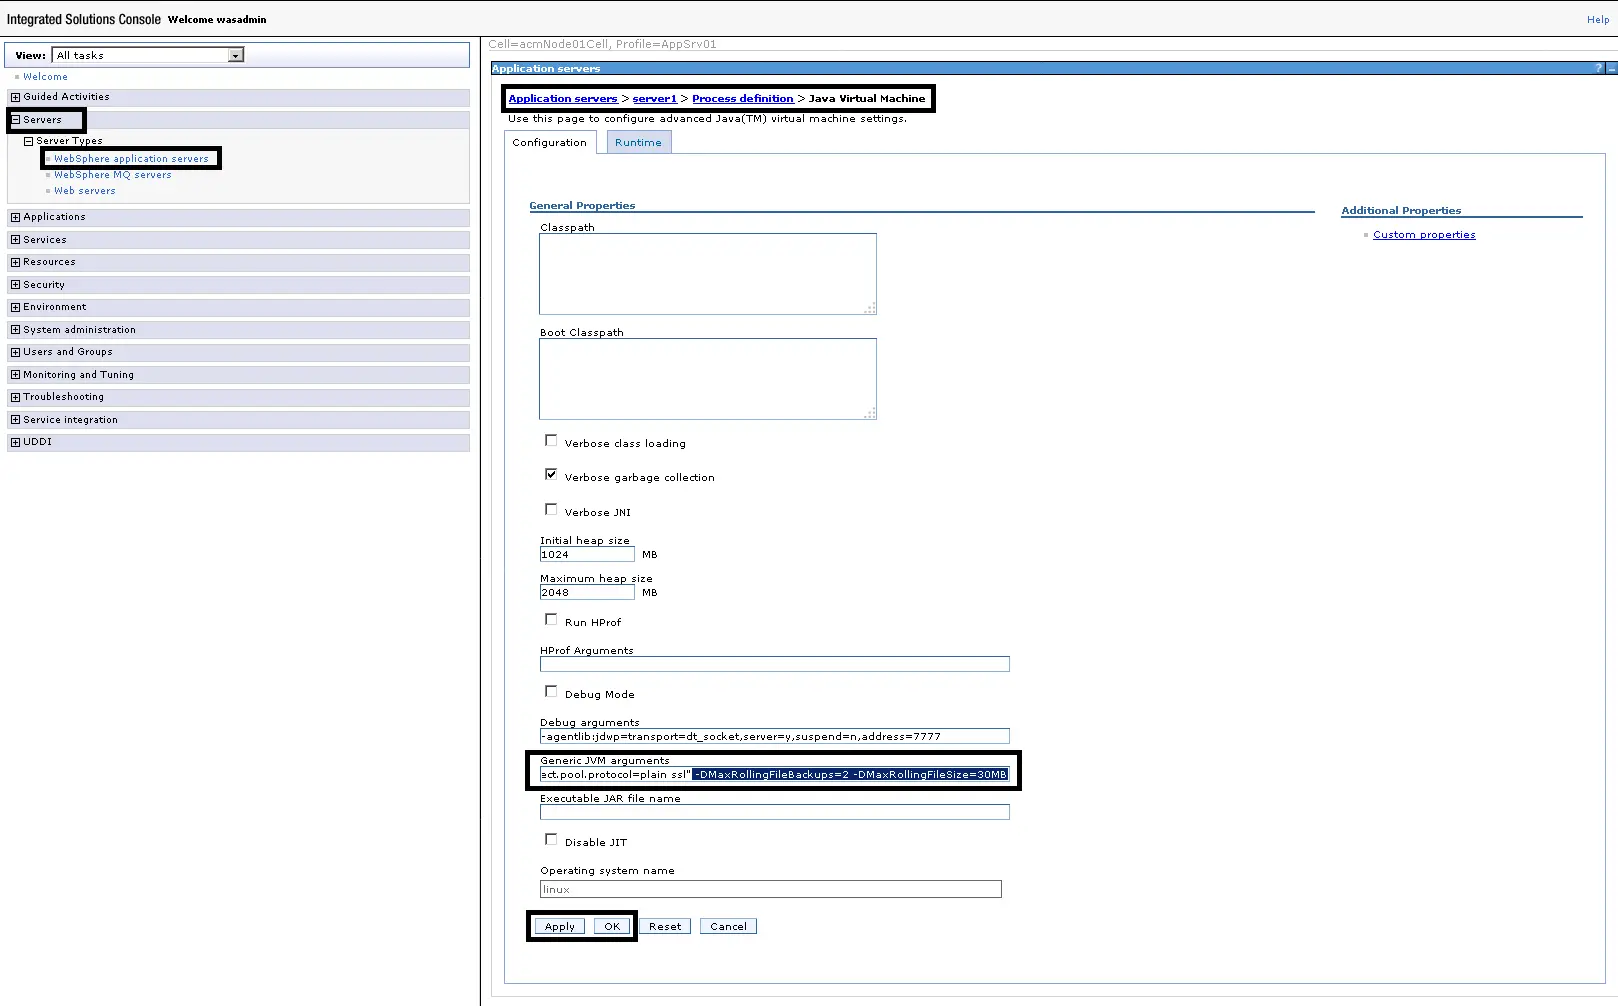Screen dimensions: 1618x1006
Task: Expand the UDDI section
Action: coord(15,441)
